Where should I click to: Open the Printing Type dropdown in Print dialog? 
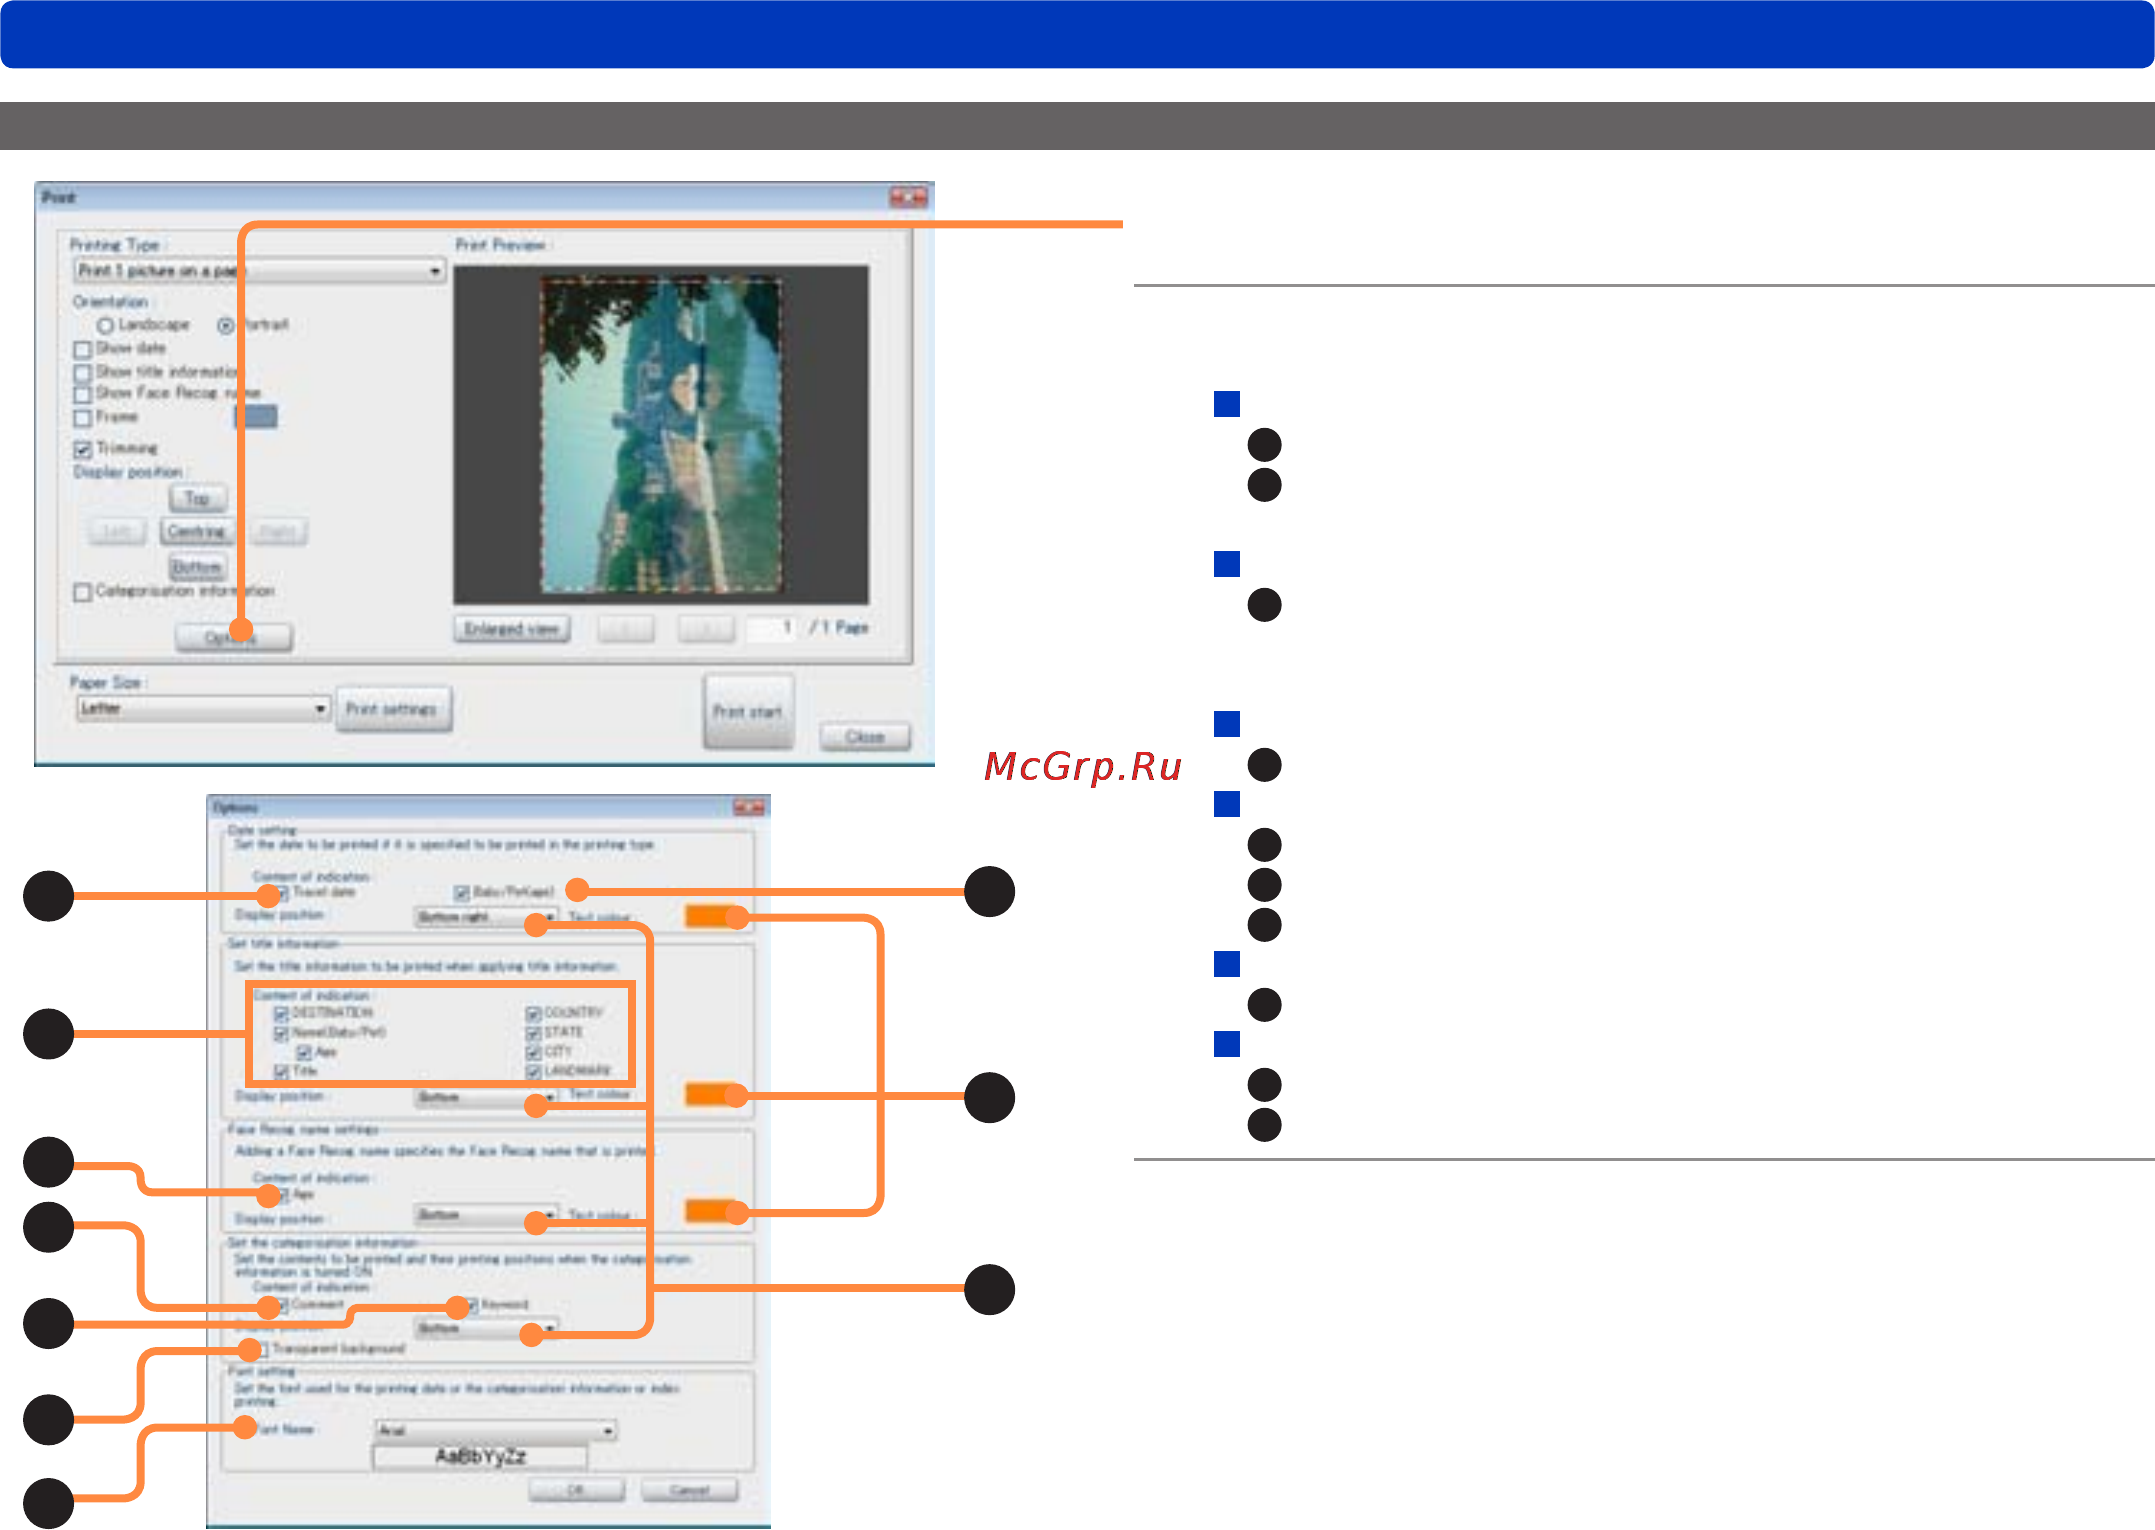pos(259,271)
